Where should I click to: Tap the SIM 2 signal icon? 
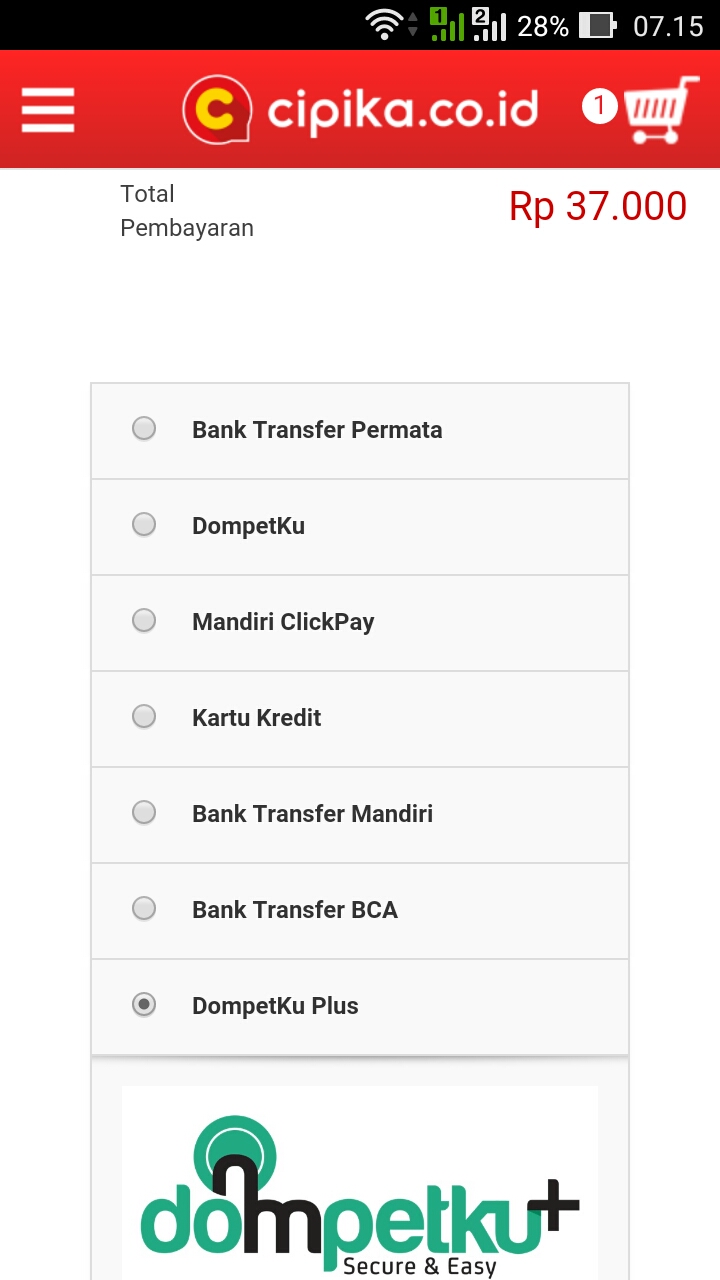tap(489, 24)
